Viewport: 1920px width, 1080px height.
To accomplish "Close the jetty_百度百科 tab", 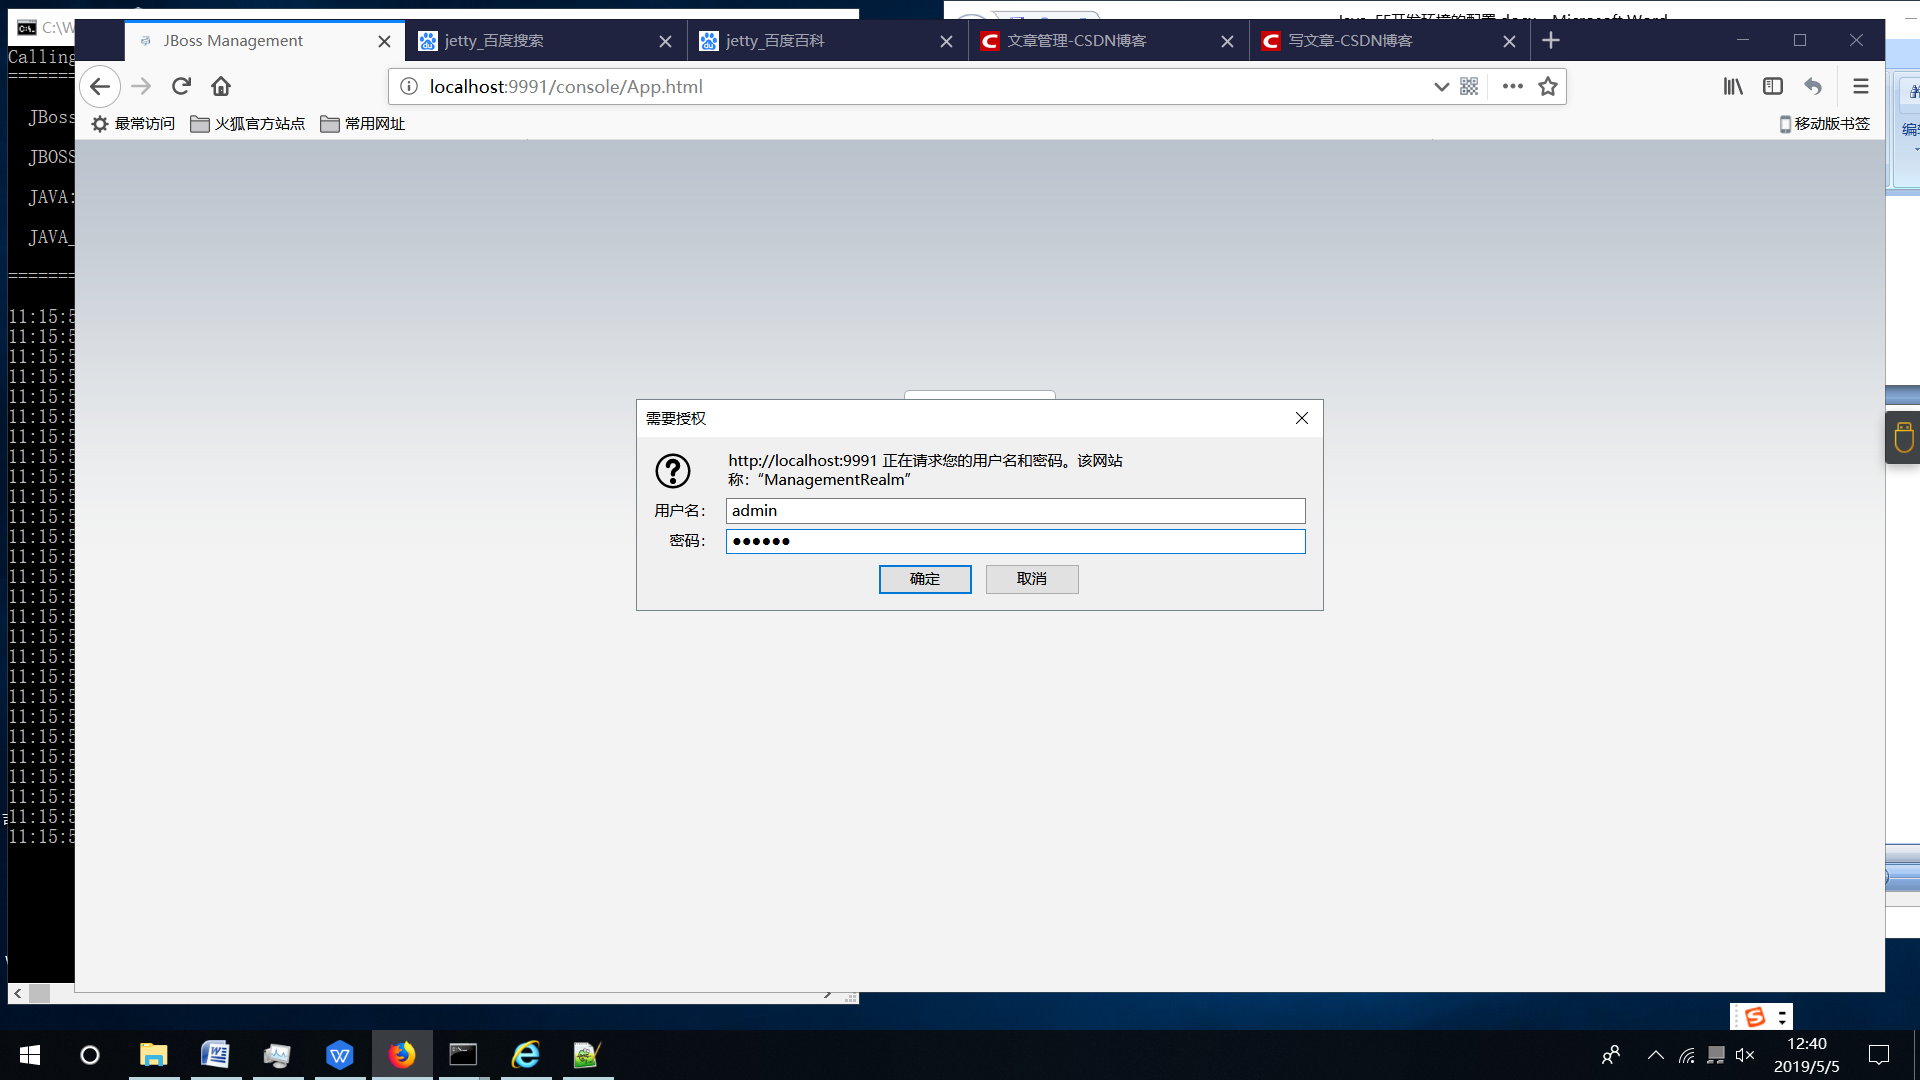I will pyautogui.click(x=946, y=41).
